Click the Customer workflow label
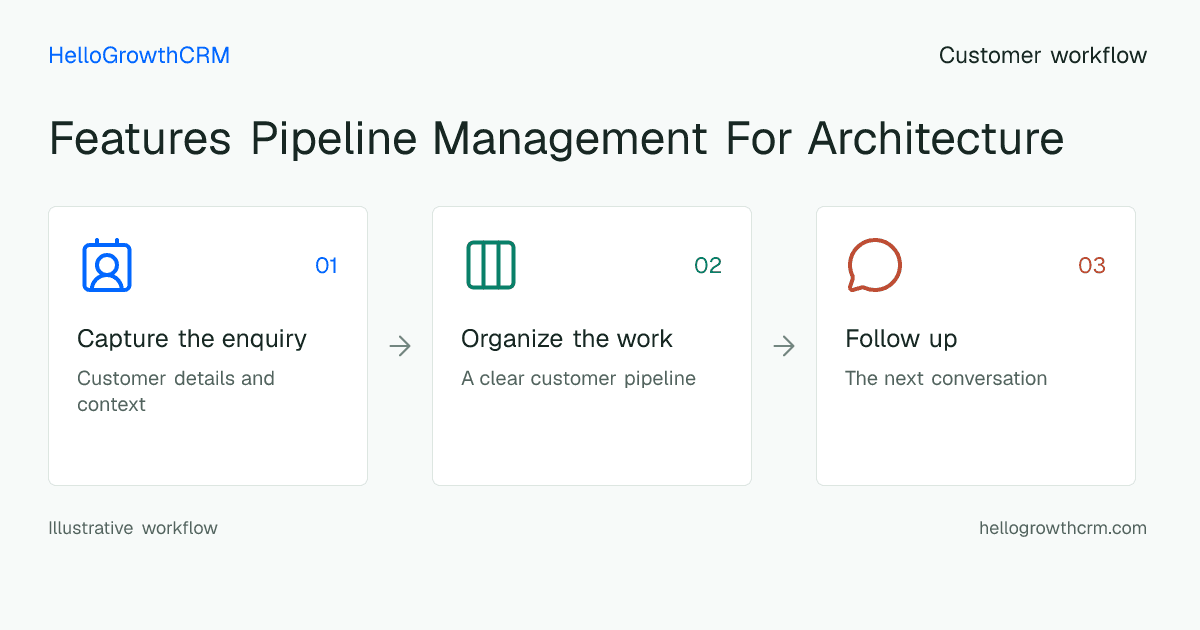 pos(1043,56)
